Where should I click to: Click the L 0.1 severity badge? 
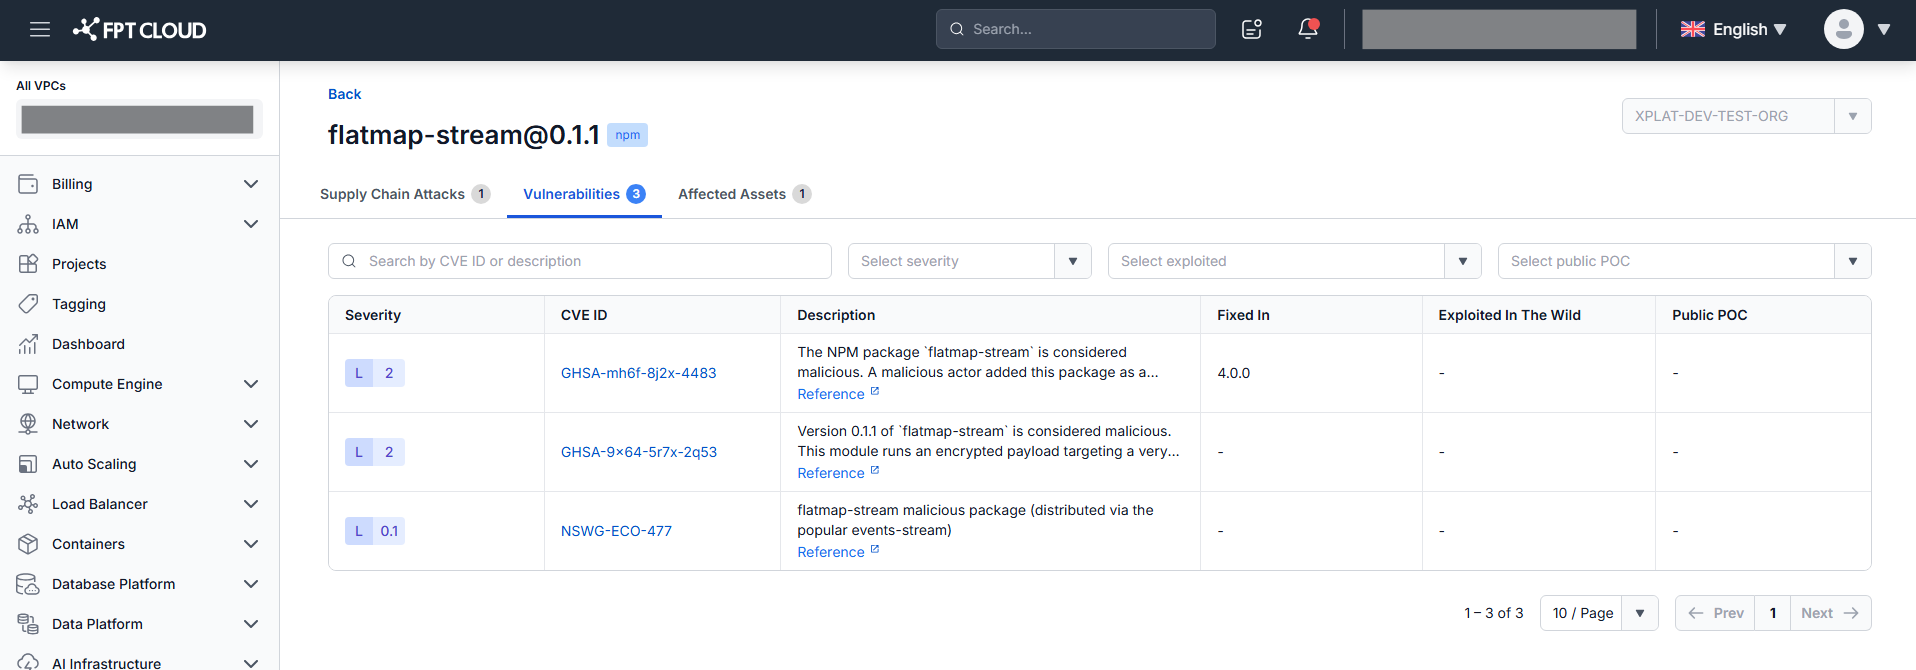pyautogui.click(x=375, y=531)
